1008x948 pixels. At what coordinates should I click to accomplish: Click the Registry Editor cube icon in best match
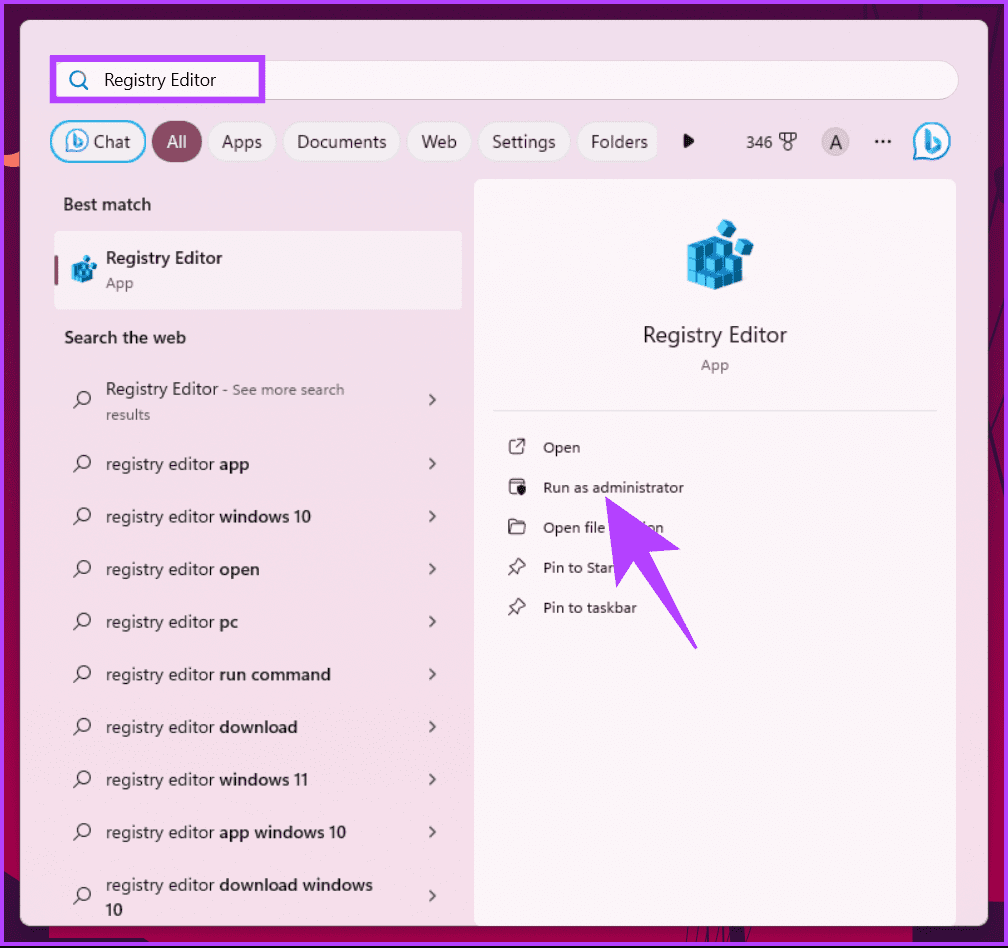point(84,270)
